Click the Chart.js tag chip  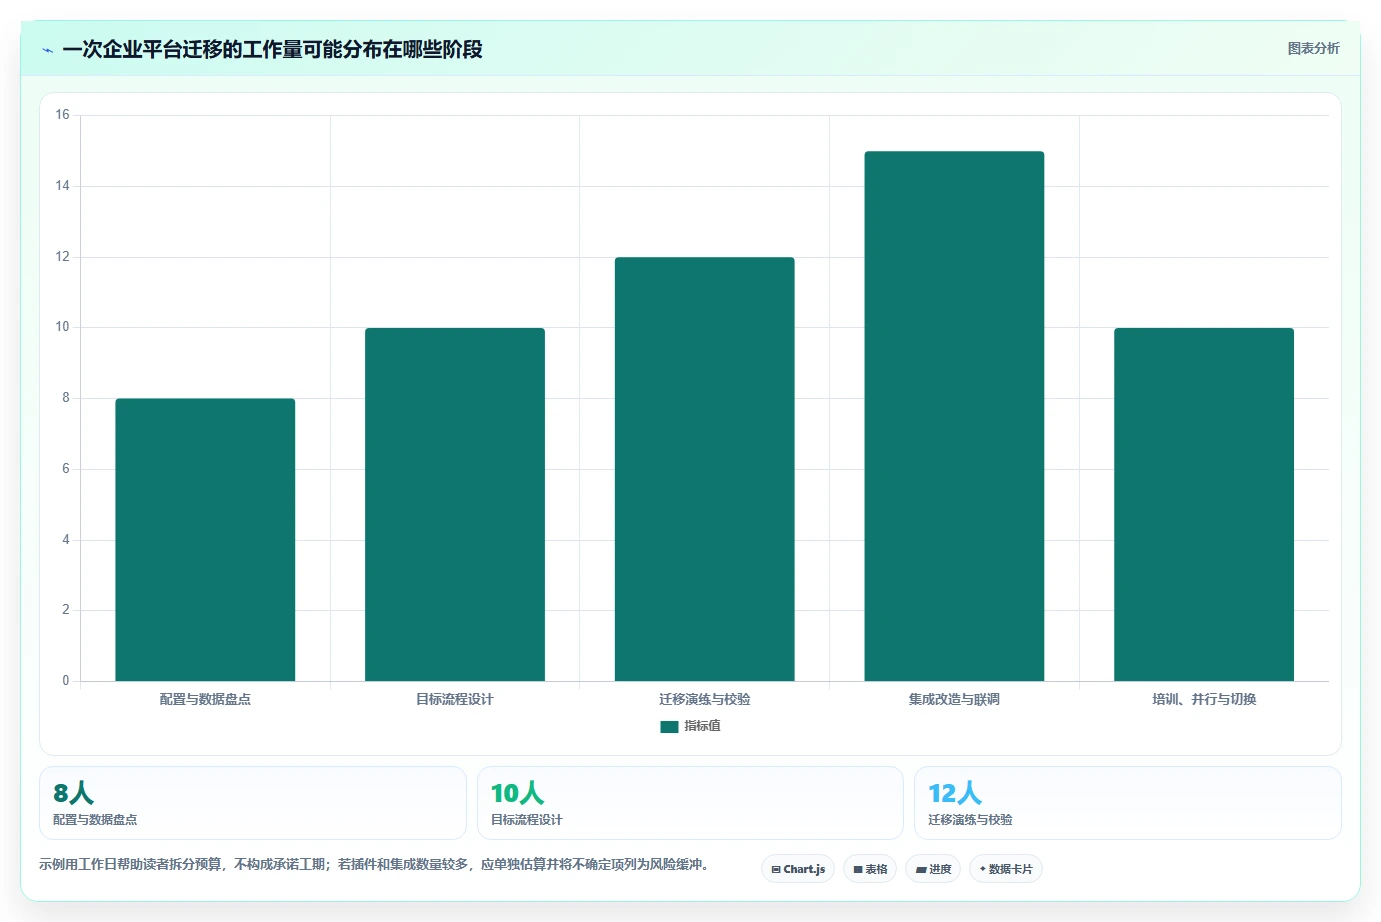[798, 869]
